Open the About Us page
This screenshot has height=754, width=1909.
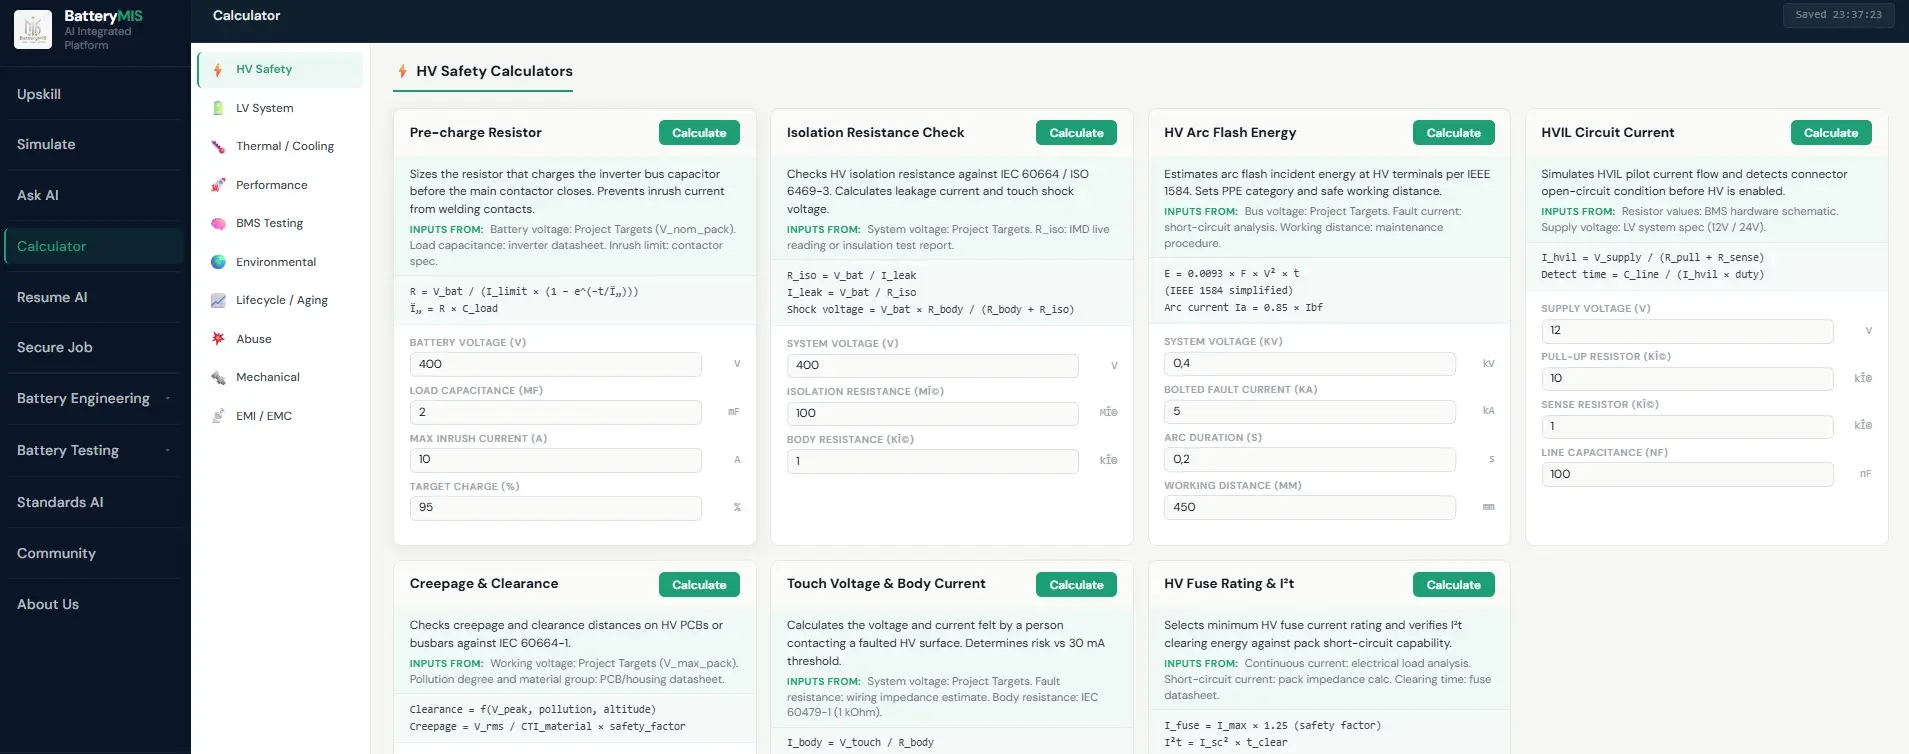pos(93,604)
